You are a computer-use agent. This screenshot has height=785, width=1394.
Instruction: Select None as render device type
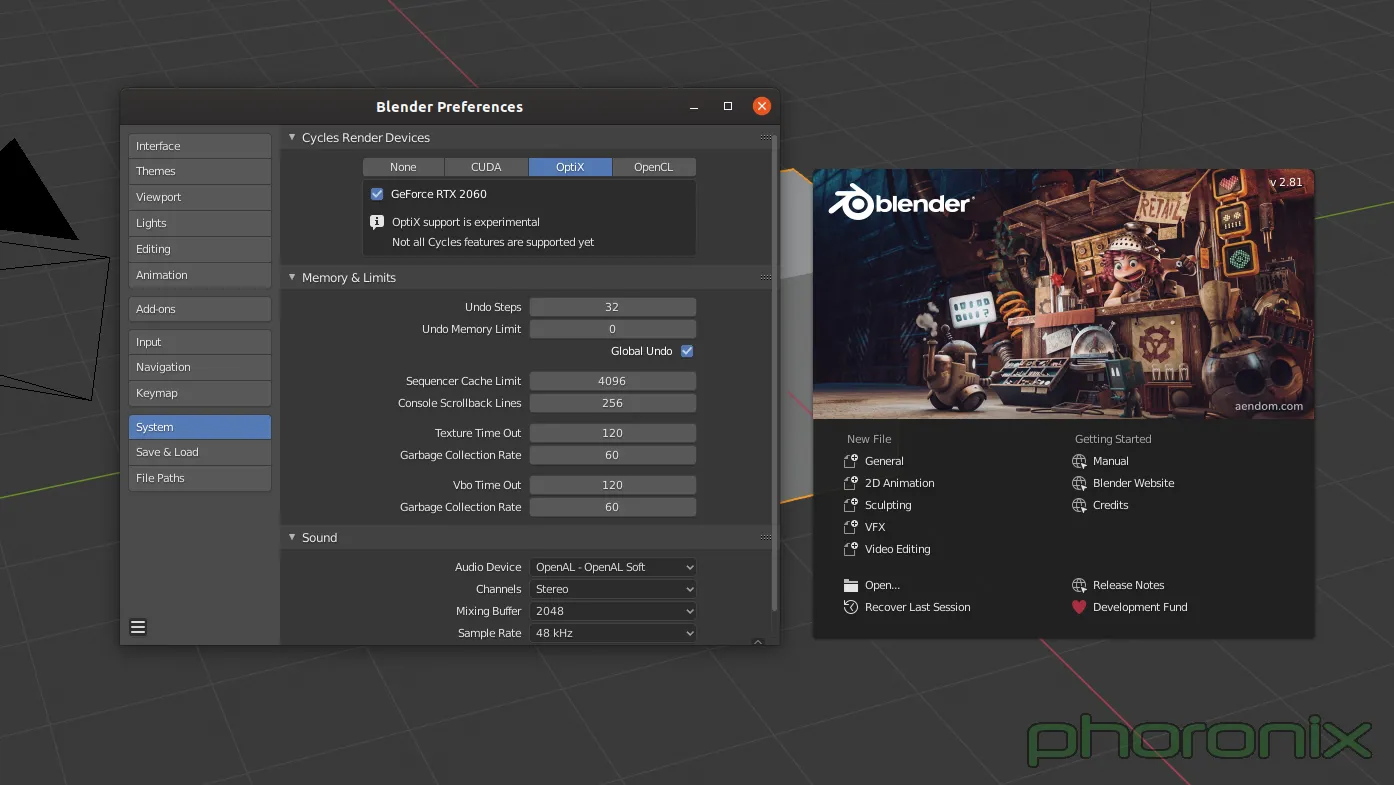coord(403,167)
